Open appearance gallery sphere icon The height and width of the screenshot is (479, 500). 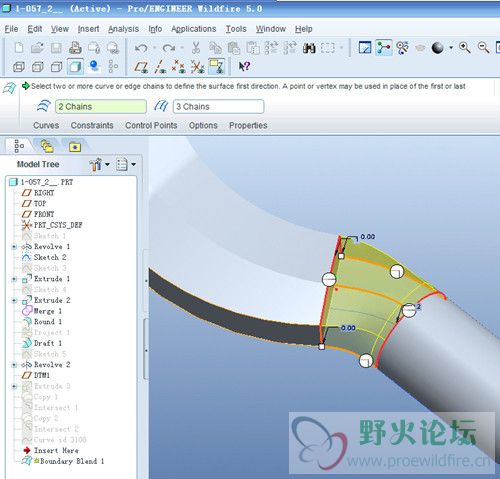tap(438, 48)
